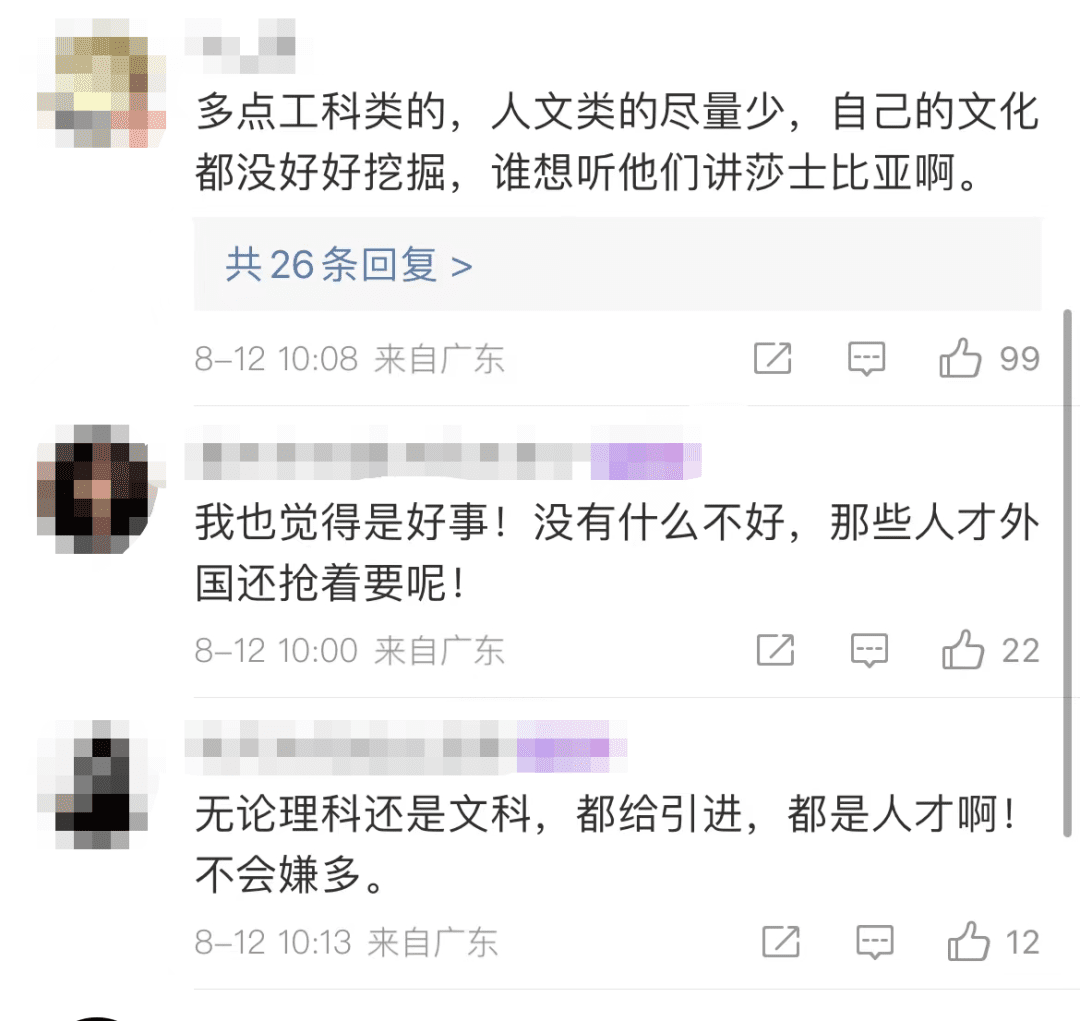Viewport: 1080px width, 1021px height.
Task: Open the second commenter's blurred username
Action: pos(388,453)
